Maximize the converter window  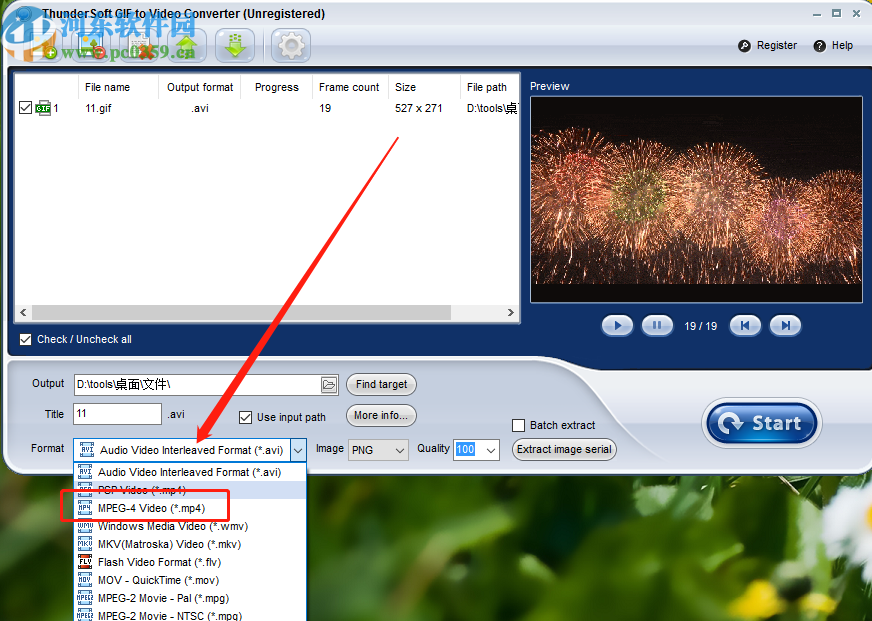(x=836, y=14)
